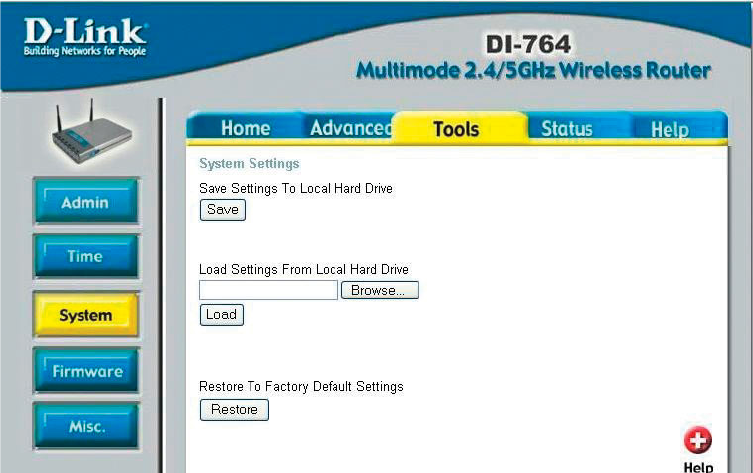Focus the settings file path field
753x473 pixels.
click(x=268, y=290)
